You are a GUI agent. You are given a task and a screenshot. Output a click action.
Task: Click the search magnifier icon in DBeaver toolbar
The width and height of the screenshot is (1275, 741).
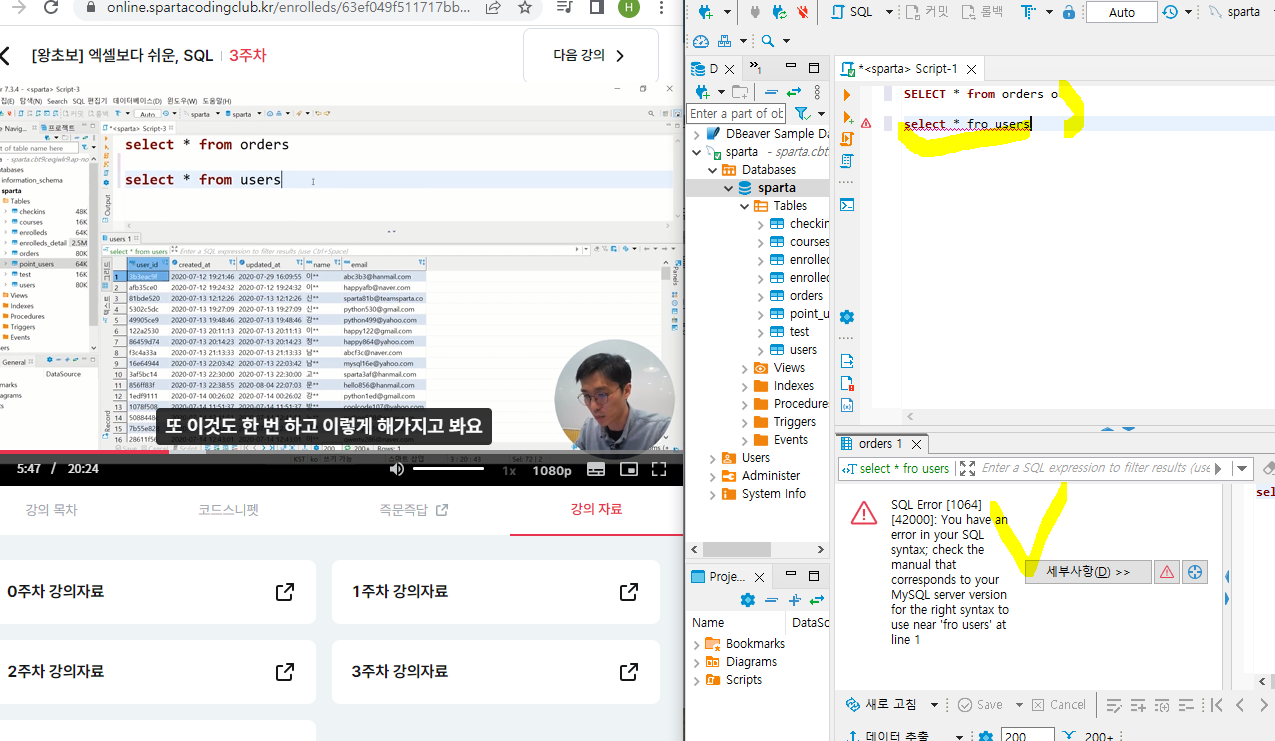(x=767, y=41)
